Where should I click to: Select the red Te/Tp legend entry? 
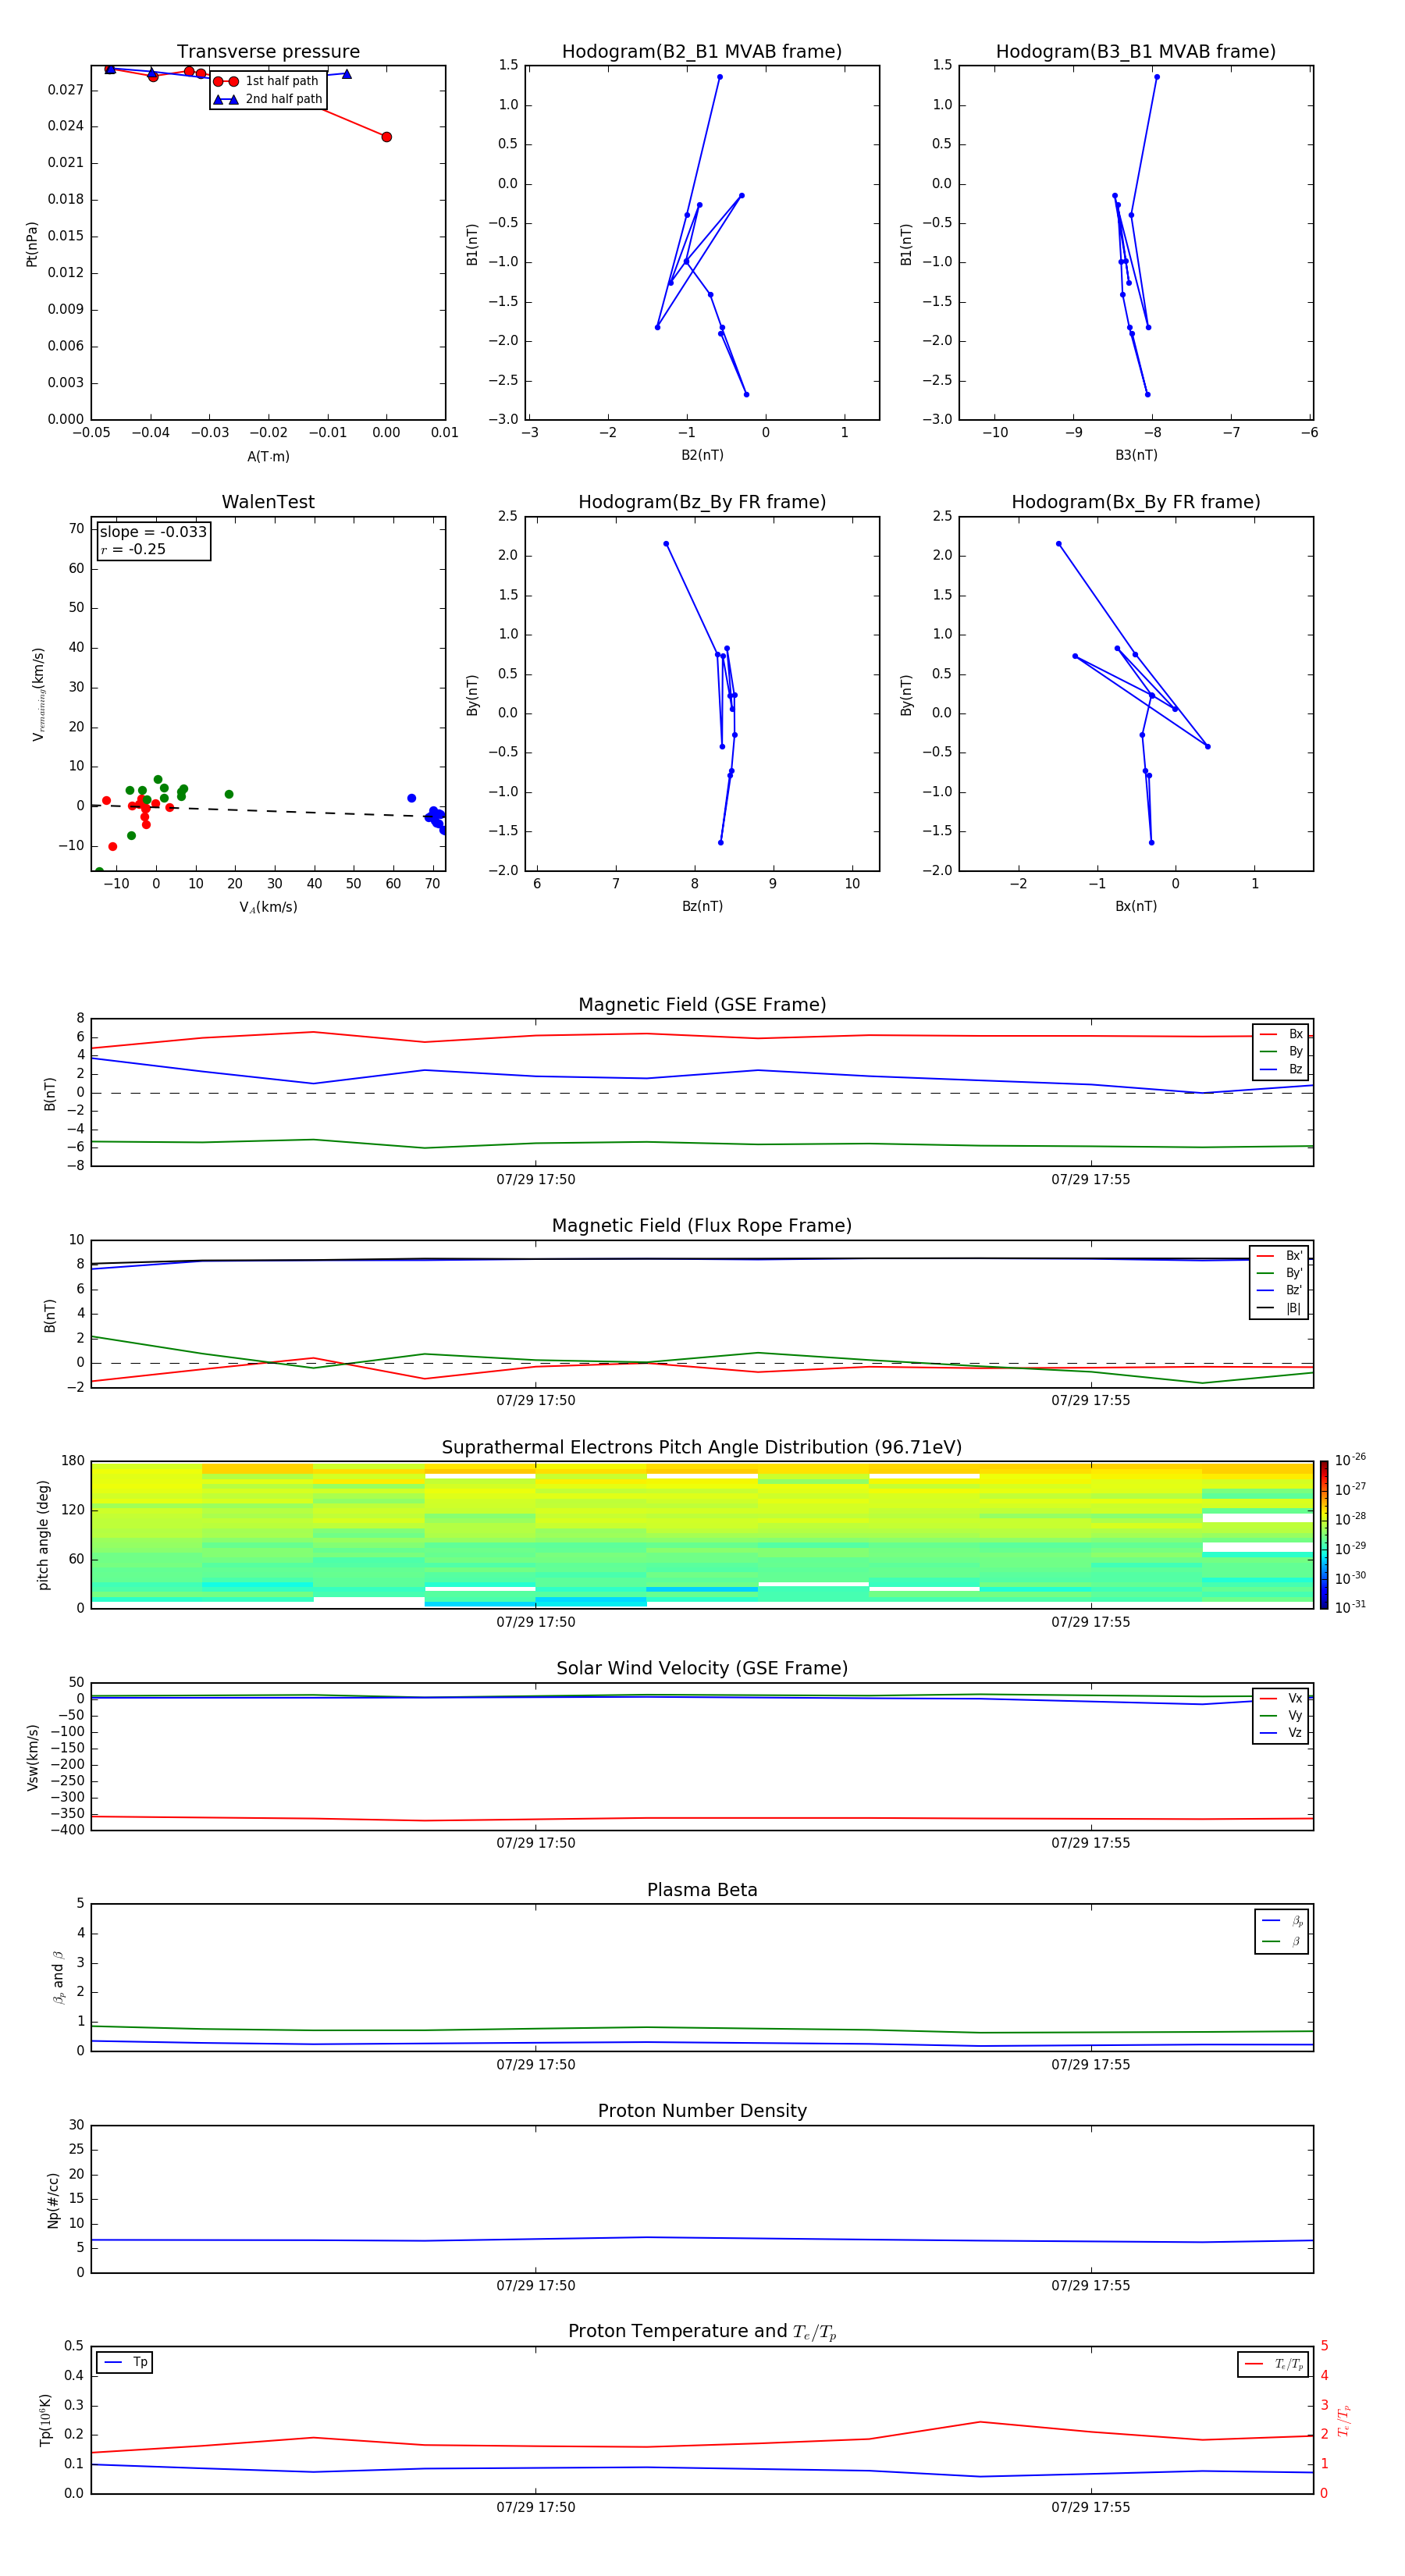(1273, 2364)
